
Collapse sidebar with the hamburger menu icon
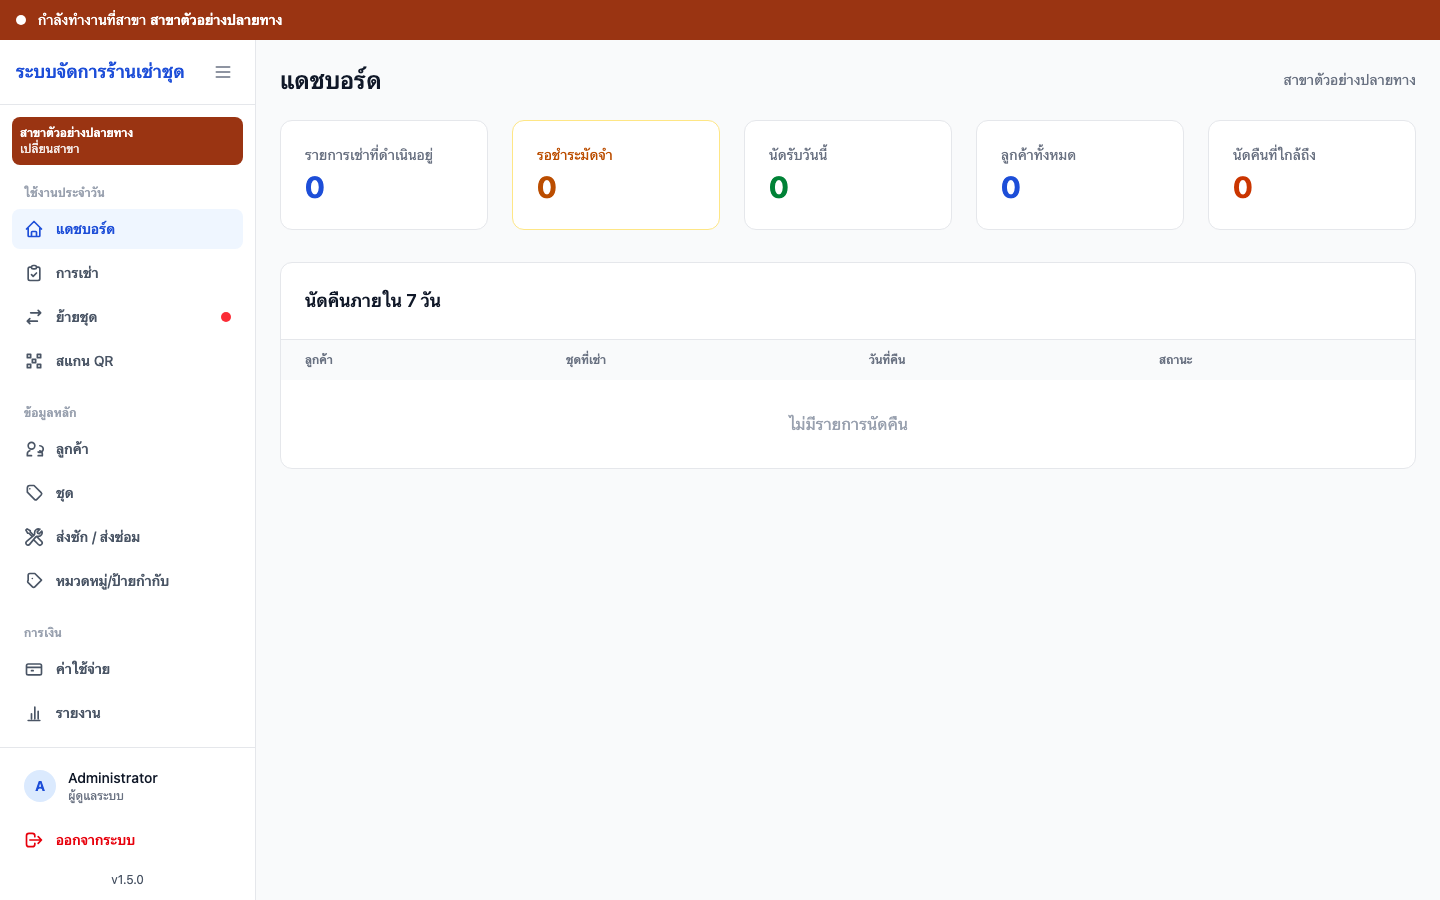coord(223,72)
